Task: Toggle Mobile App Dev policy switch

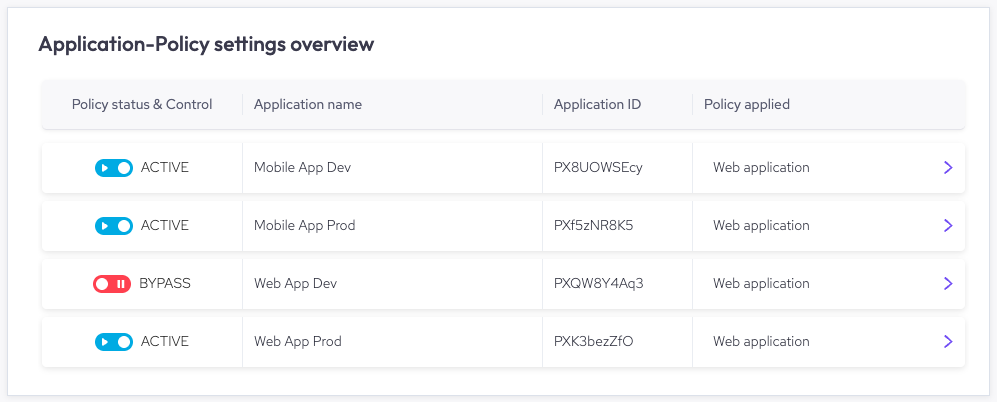Action: click(x=114, y=168)
